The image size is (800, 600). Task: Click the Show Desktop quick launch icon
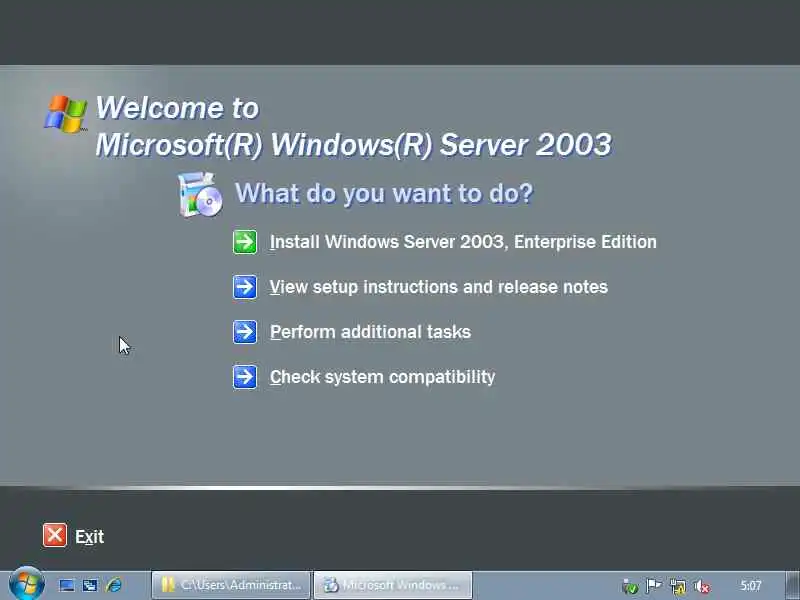(66, 585)
